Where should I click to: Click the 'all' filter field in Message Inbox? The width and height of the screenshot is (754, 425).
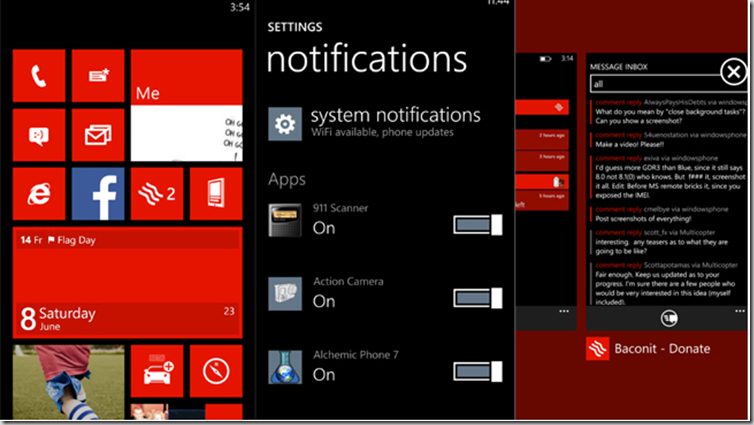pos(668,84)
